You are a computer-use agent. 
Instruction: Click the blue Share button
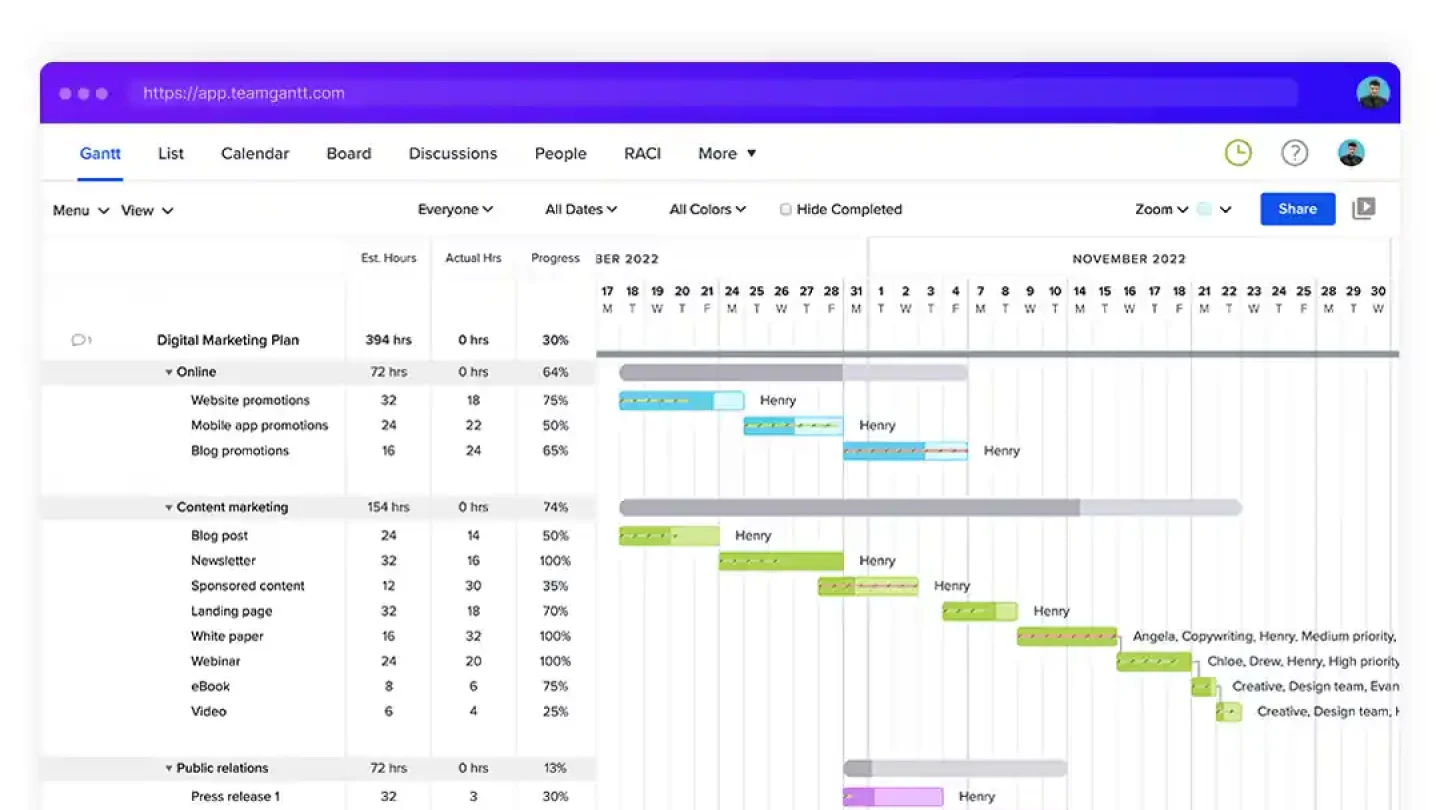(1297, 209)
